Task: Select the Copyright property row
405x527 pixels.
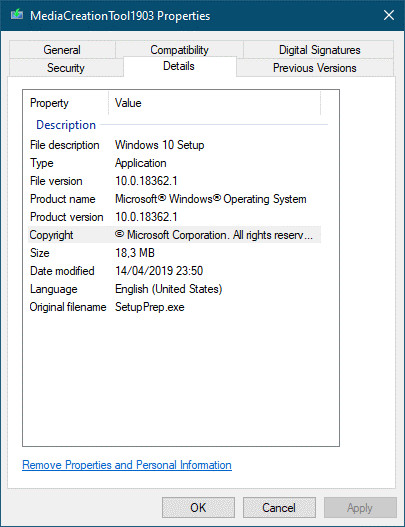Action: [174, 235]
